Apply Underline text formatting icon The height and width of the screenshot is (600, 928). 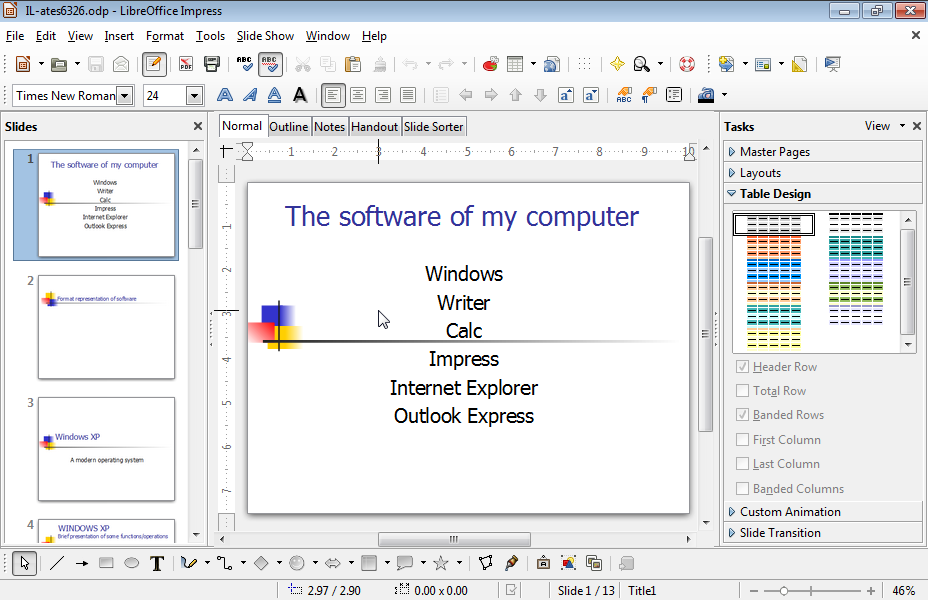point(275,95)
